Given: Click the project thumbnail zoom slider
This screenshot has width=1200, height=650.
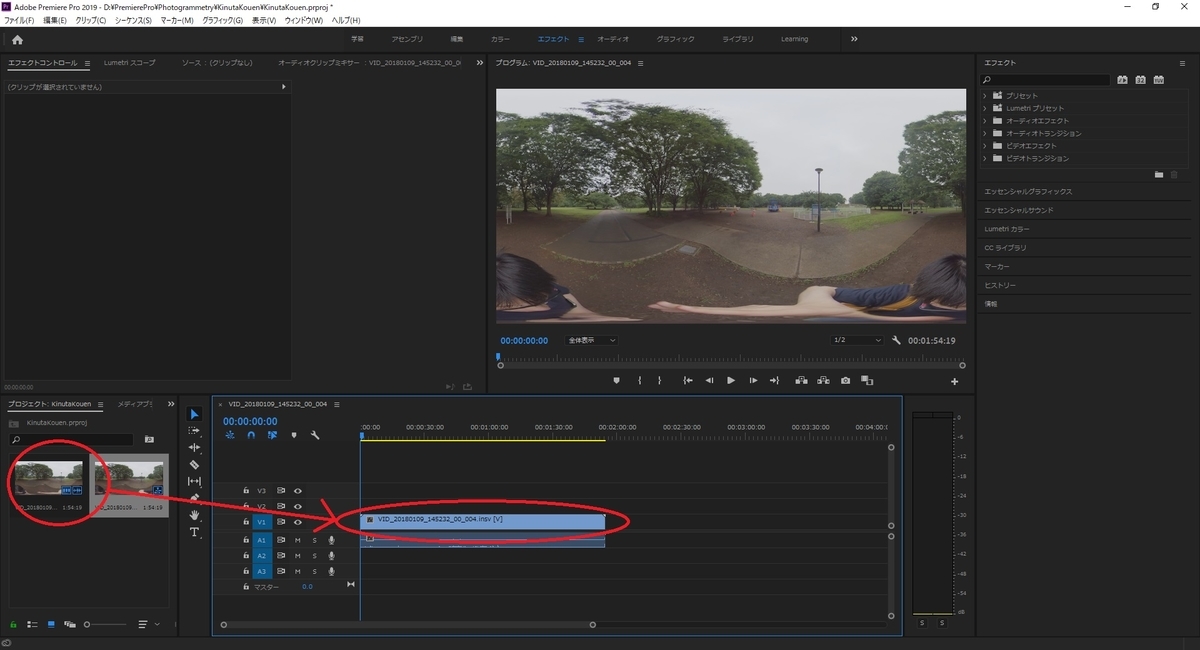Looking at the screenshot, I should click(x=87, y=624).
